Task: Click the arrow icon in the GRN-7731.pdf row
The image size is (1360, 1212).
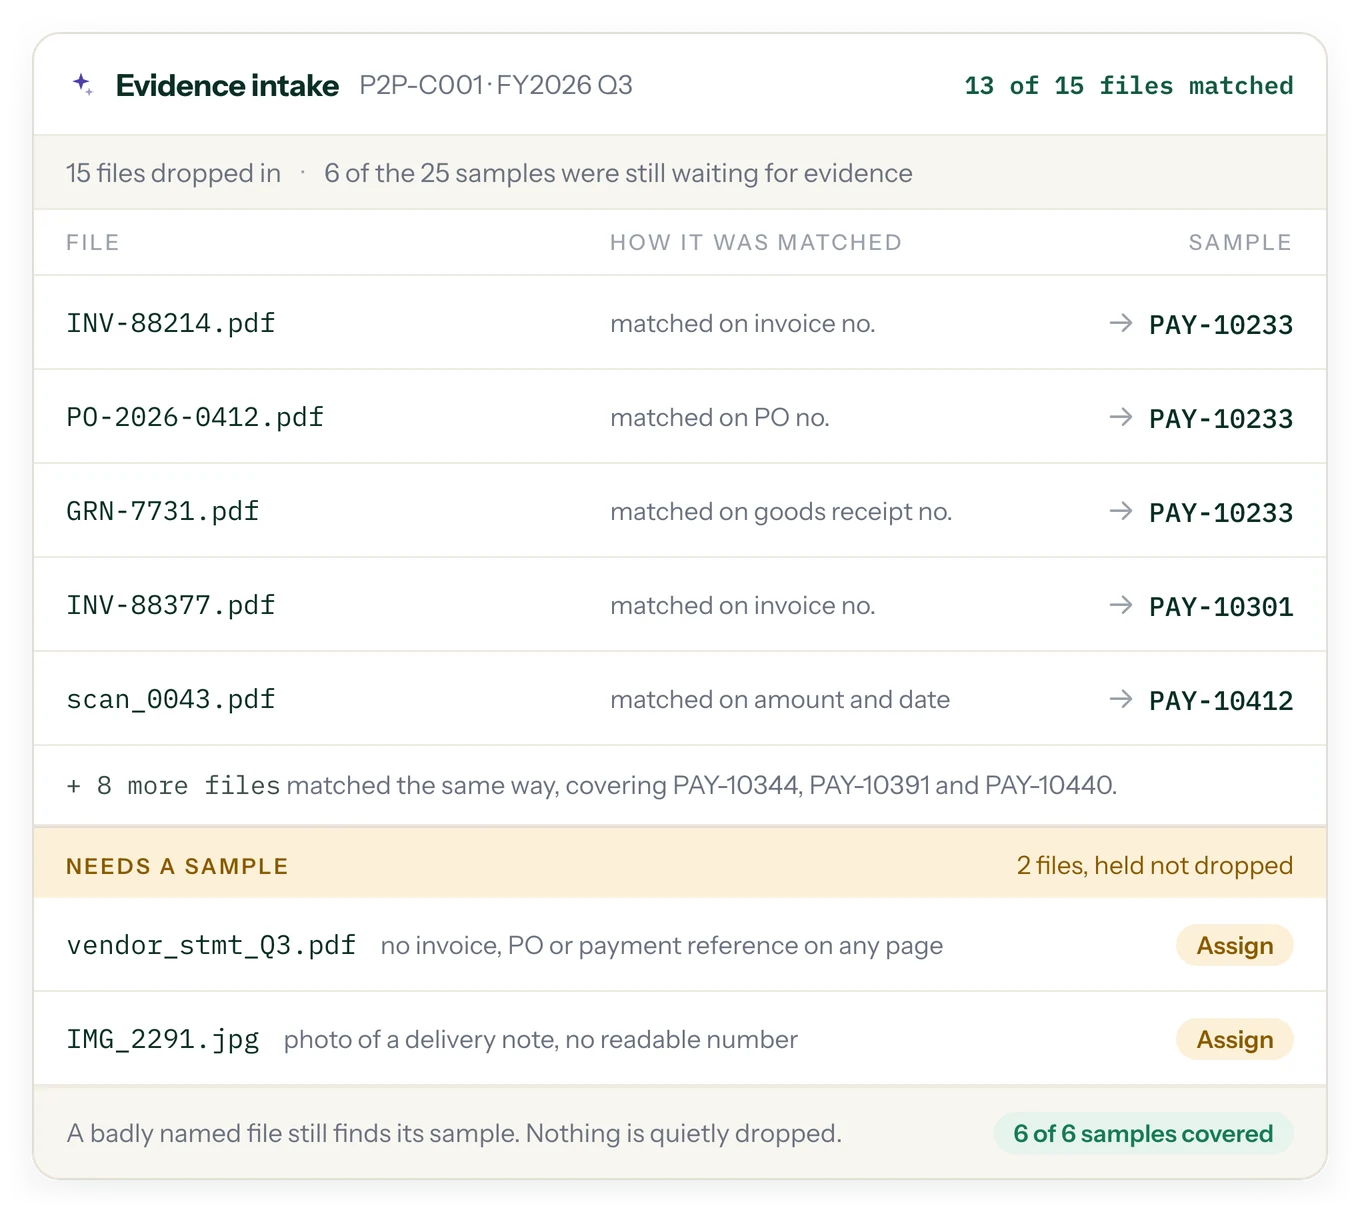Action: tap(1121, 511)
